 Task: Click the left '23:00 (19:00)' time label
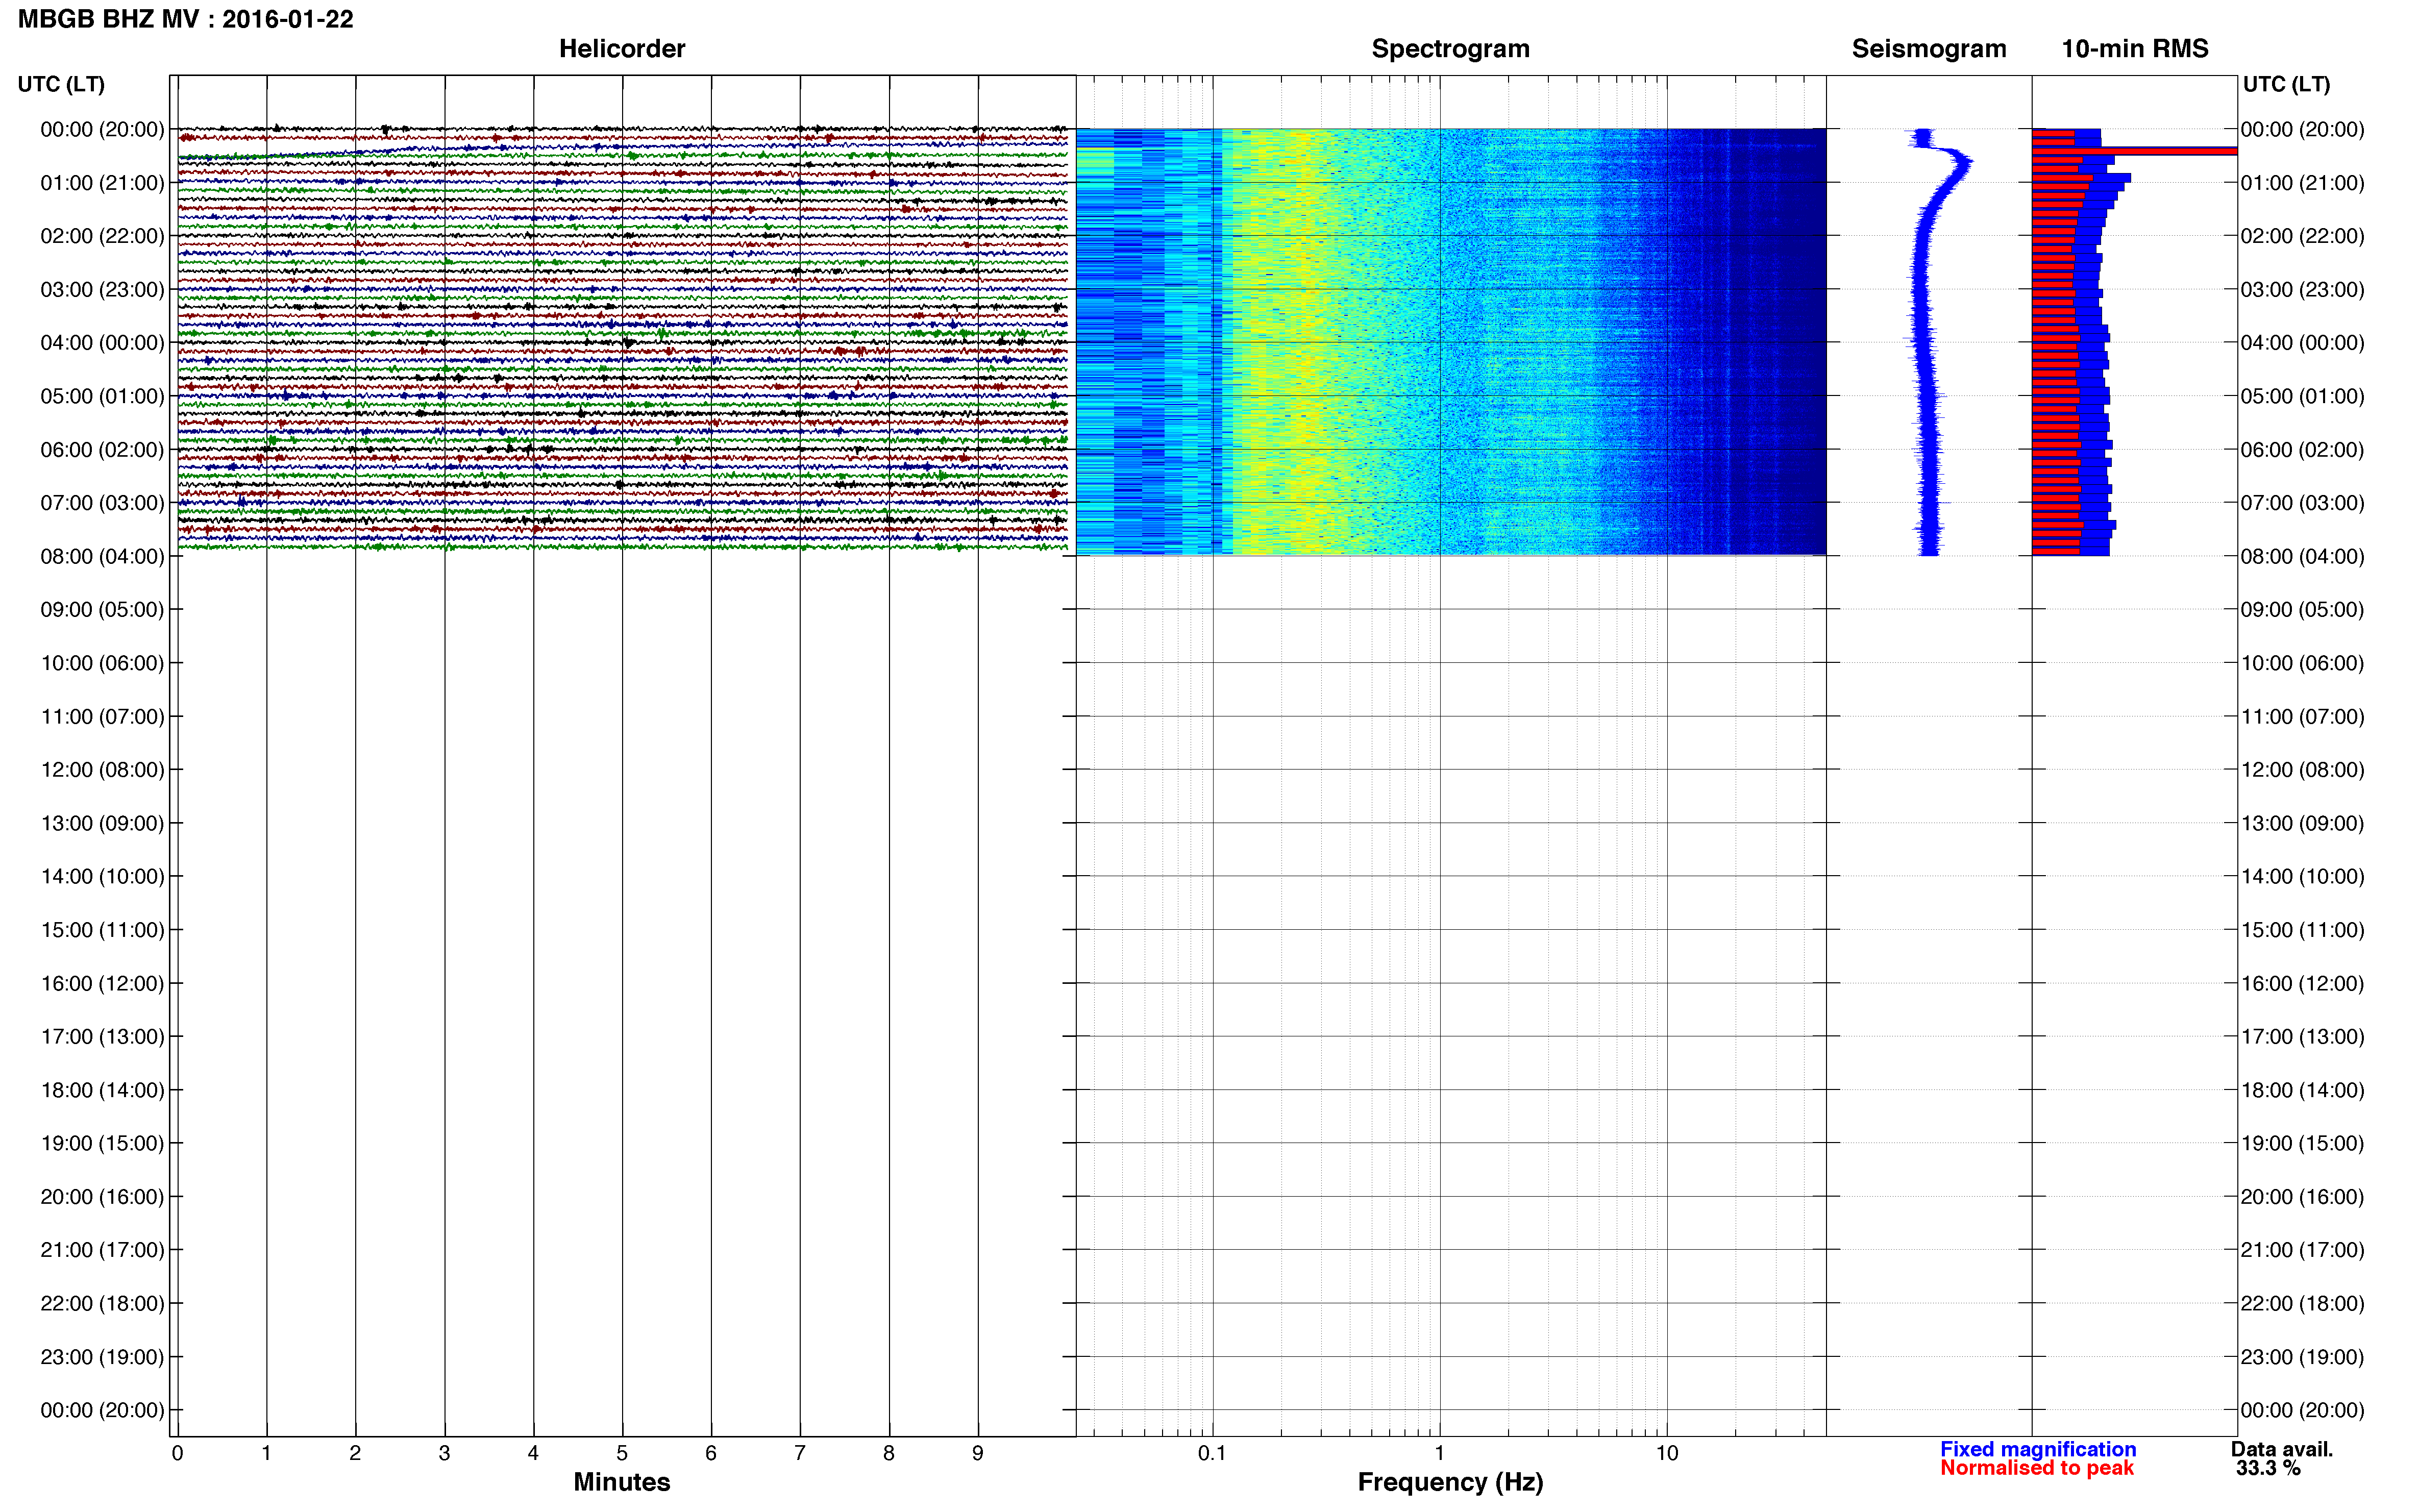tap(102, 1357)
